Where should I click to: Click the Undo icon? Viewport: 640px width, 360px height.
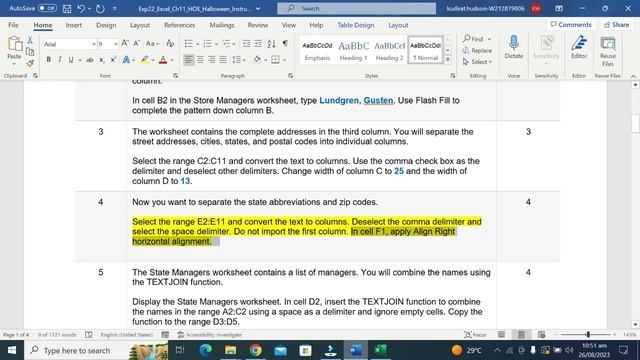(x=81, y=8)
